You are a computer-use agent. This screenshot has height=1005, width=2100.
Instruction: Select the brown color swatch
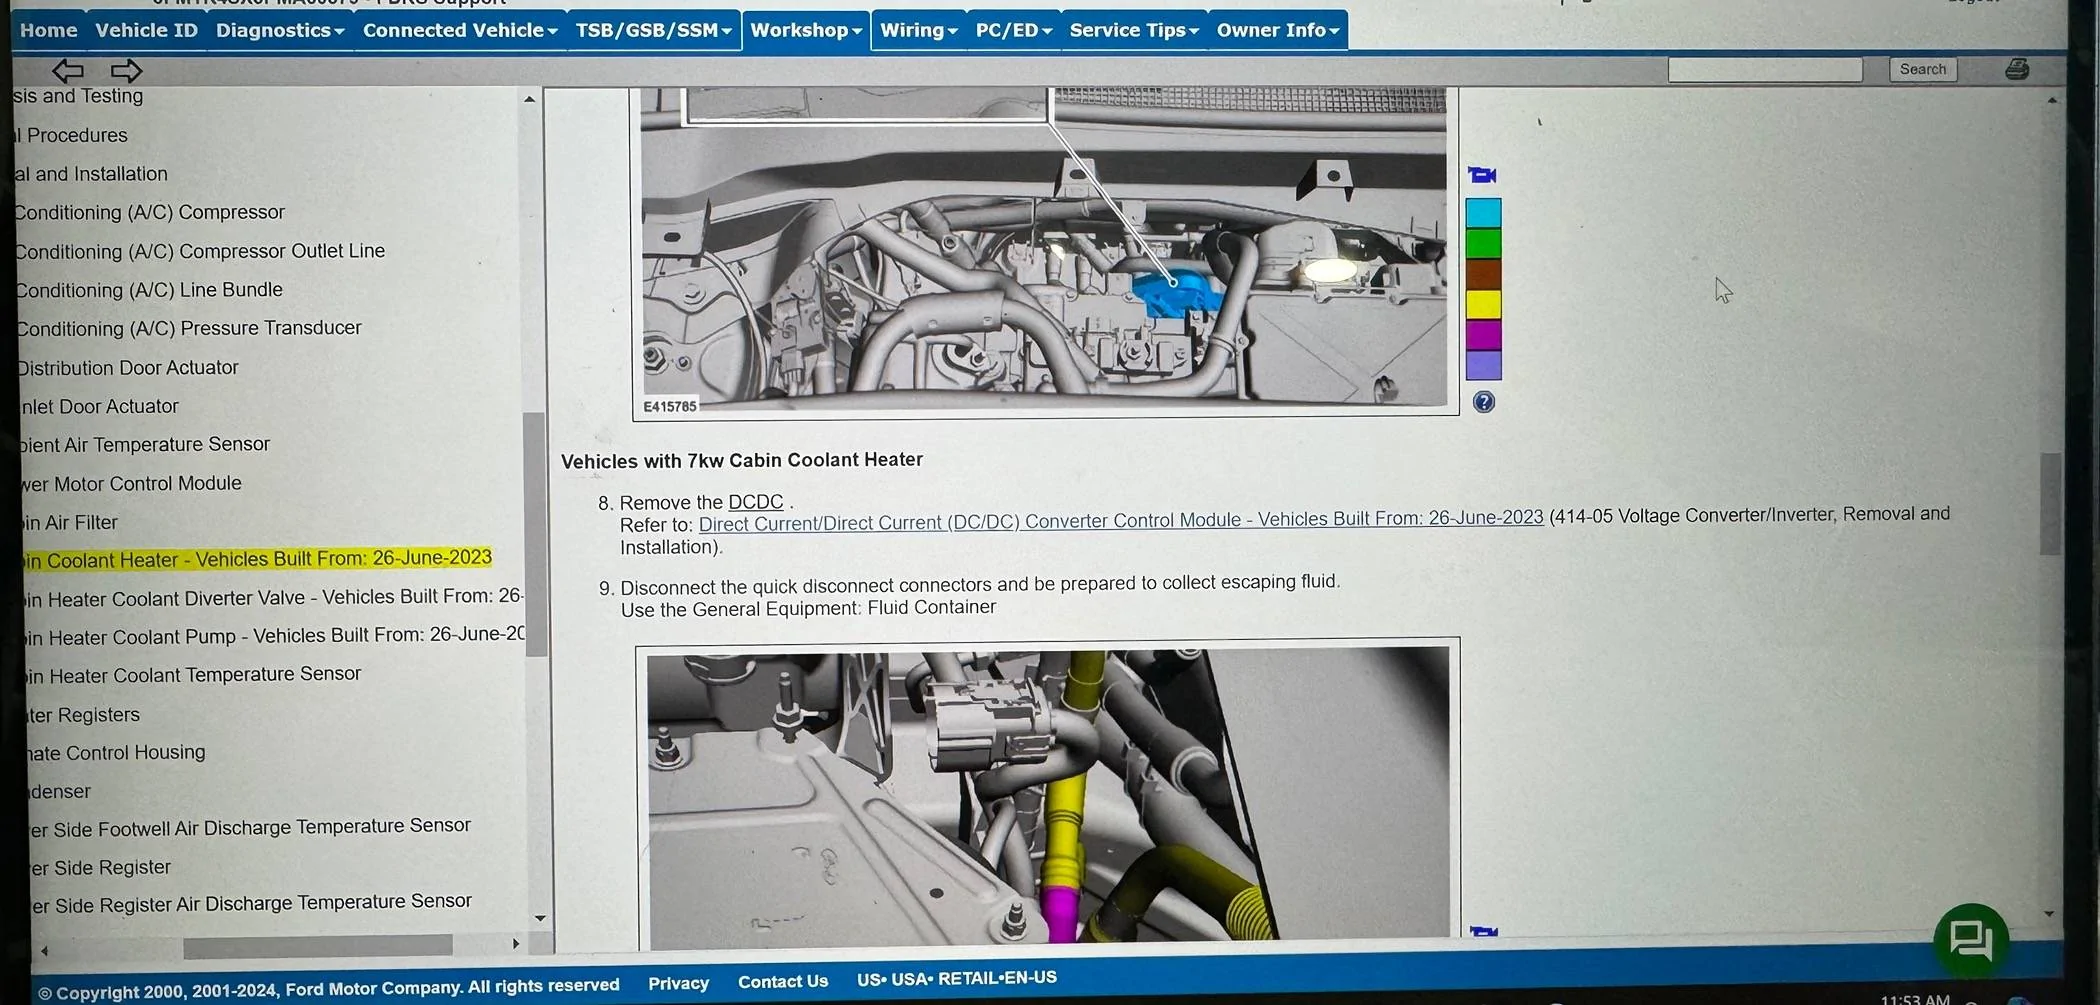1483,274
